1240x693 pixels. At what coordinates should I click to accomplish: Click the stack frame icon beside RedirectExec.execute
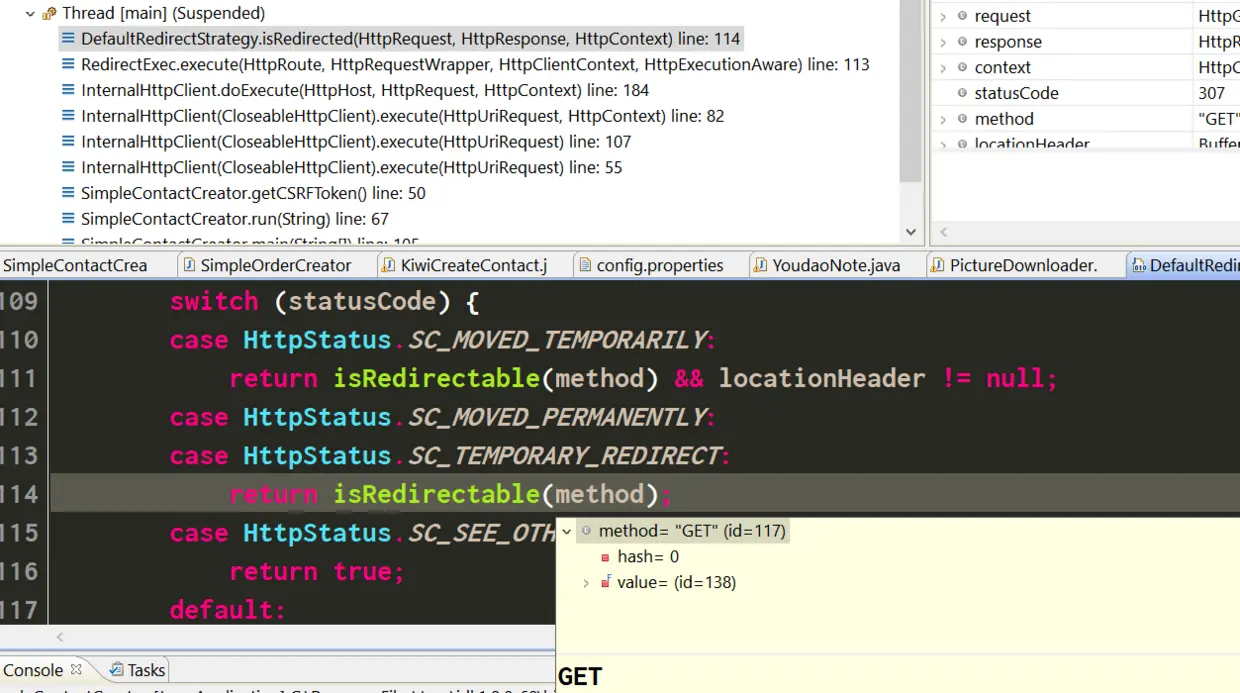[x=68, y=65]
